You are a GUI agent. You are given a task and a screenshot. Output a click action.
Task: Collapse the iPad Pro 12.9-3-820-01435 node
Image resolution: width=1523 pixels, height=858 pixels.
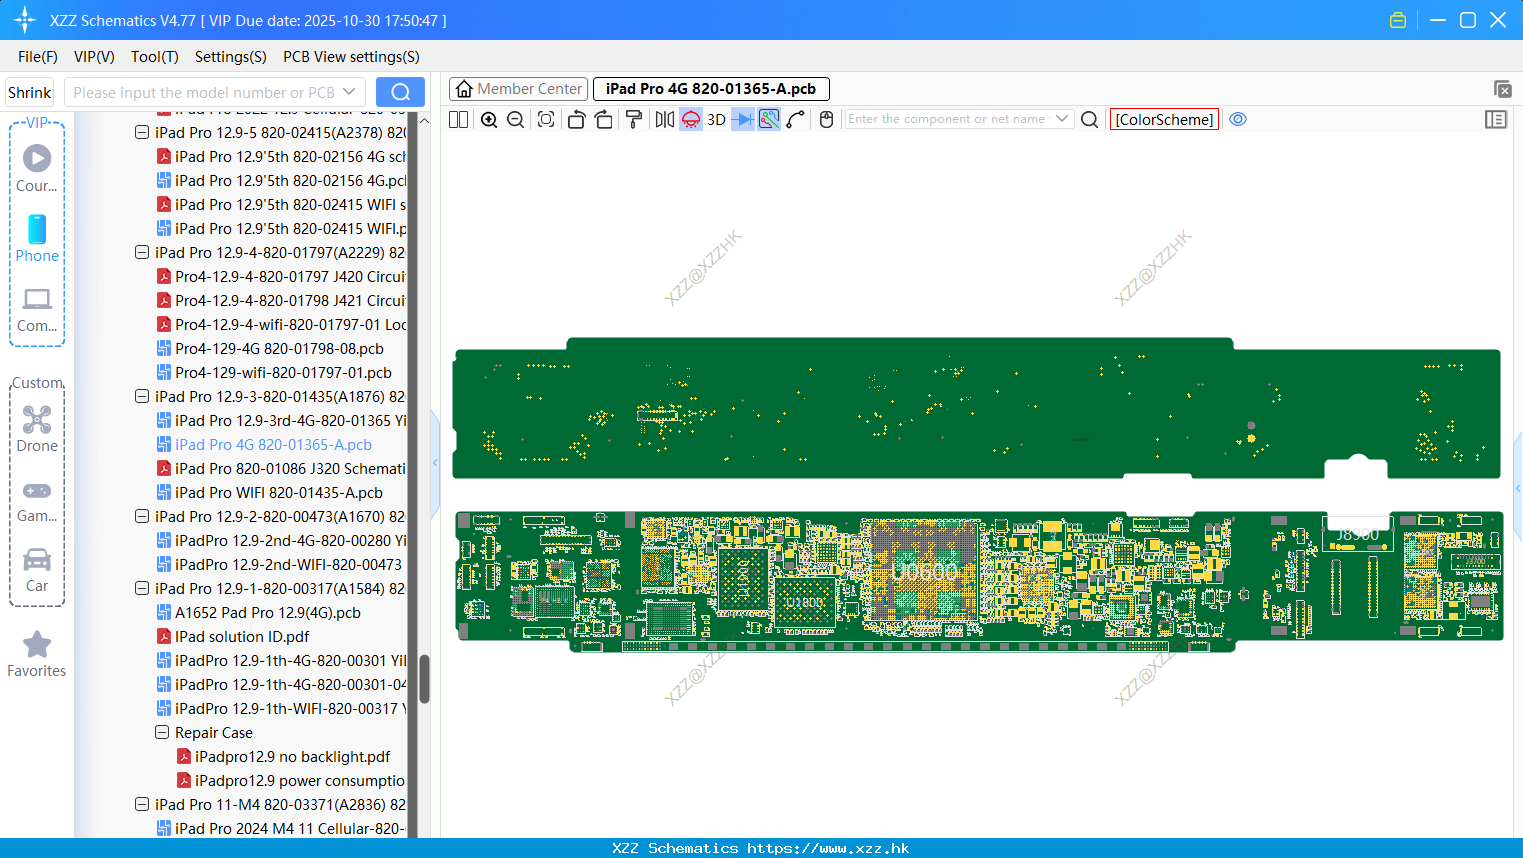(x=142, y=396)
